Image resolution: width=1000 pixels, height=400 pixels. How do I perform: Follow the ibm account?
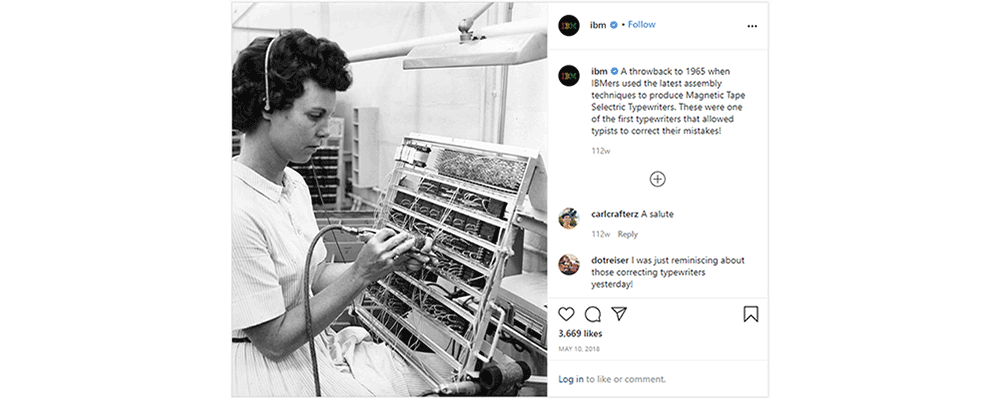pos(642,24)
